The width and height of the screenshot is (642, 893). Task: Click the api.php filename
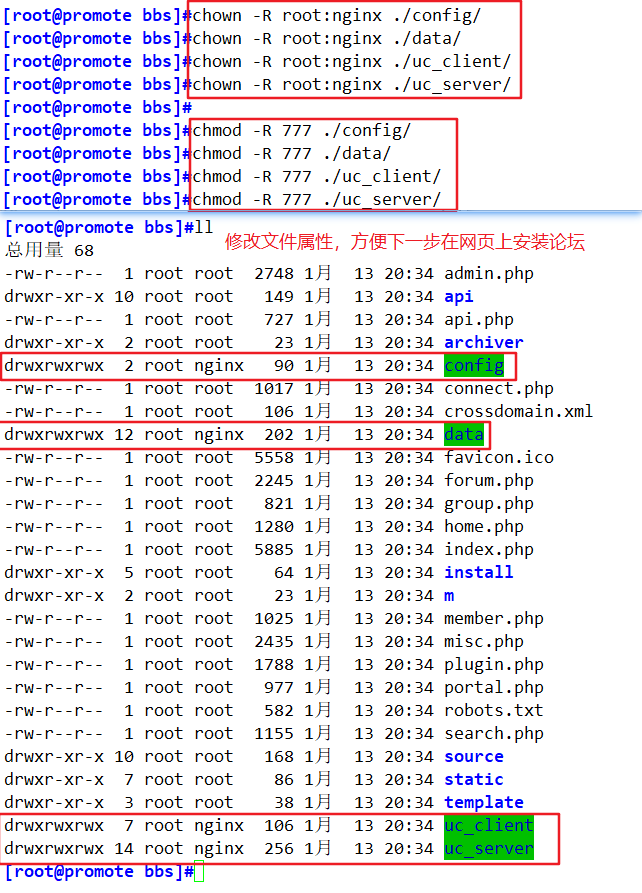click(479, 320)
